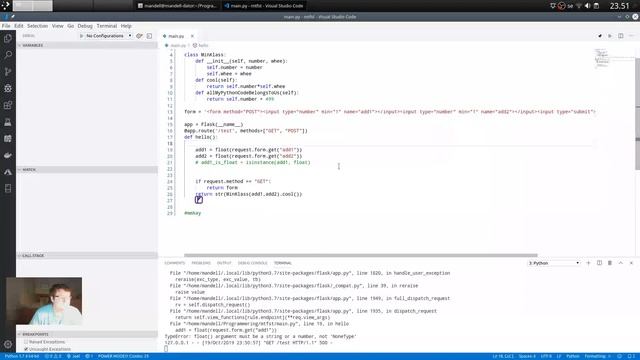
Task: Click the code minimap overview
Action: 601,58
